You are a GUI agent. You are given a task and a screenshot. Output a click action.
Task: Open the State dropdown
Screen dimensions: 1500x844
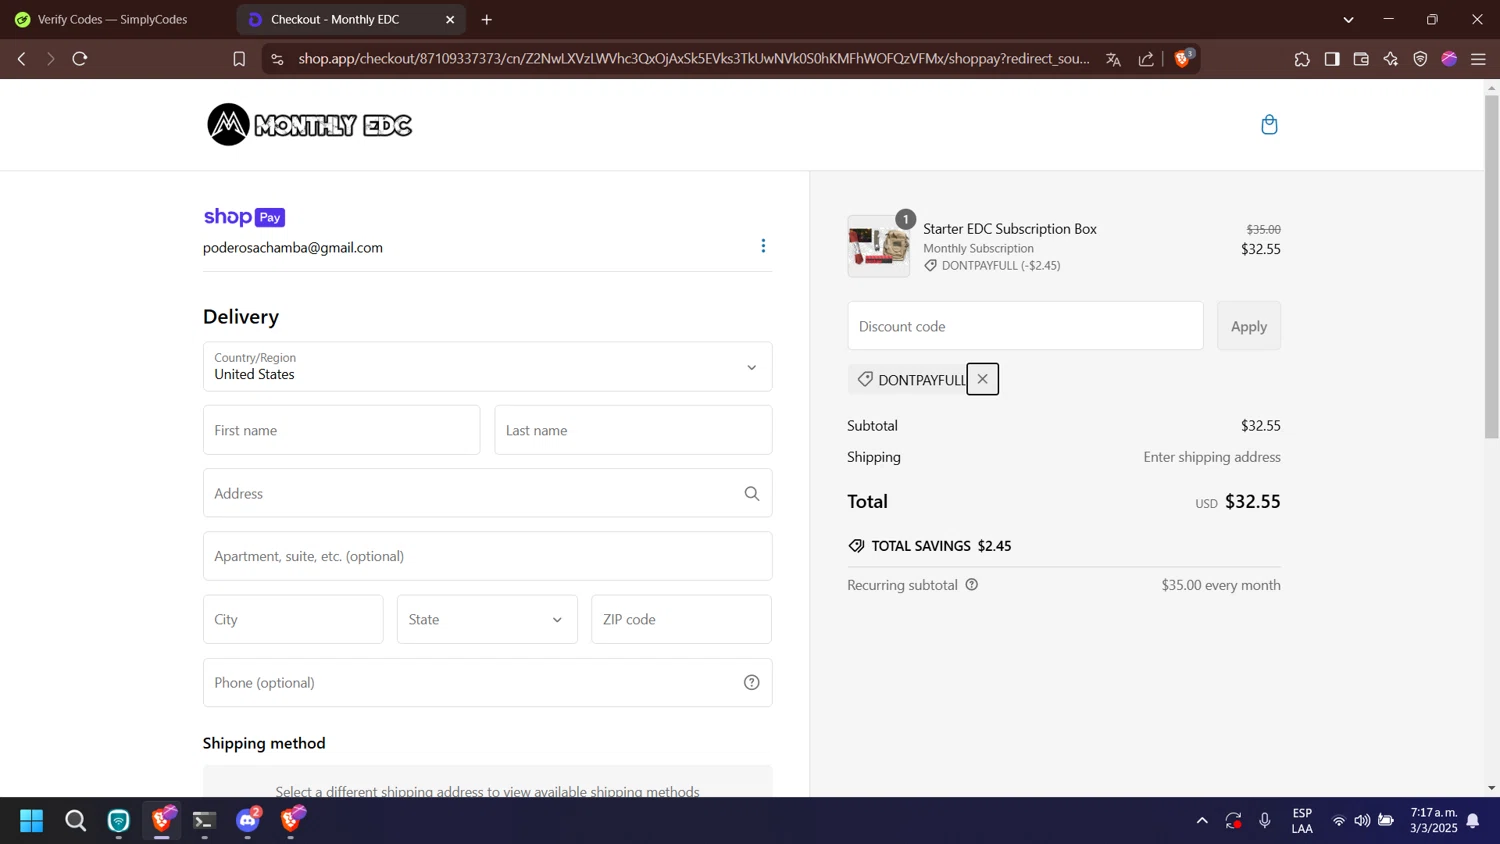pos(487,619)
